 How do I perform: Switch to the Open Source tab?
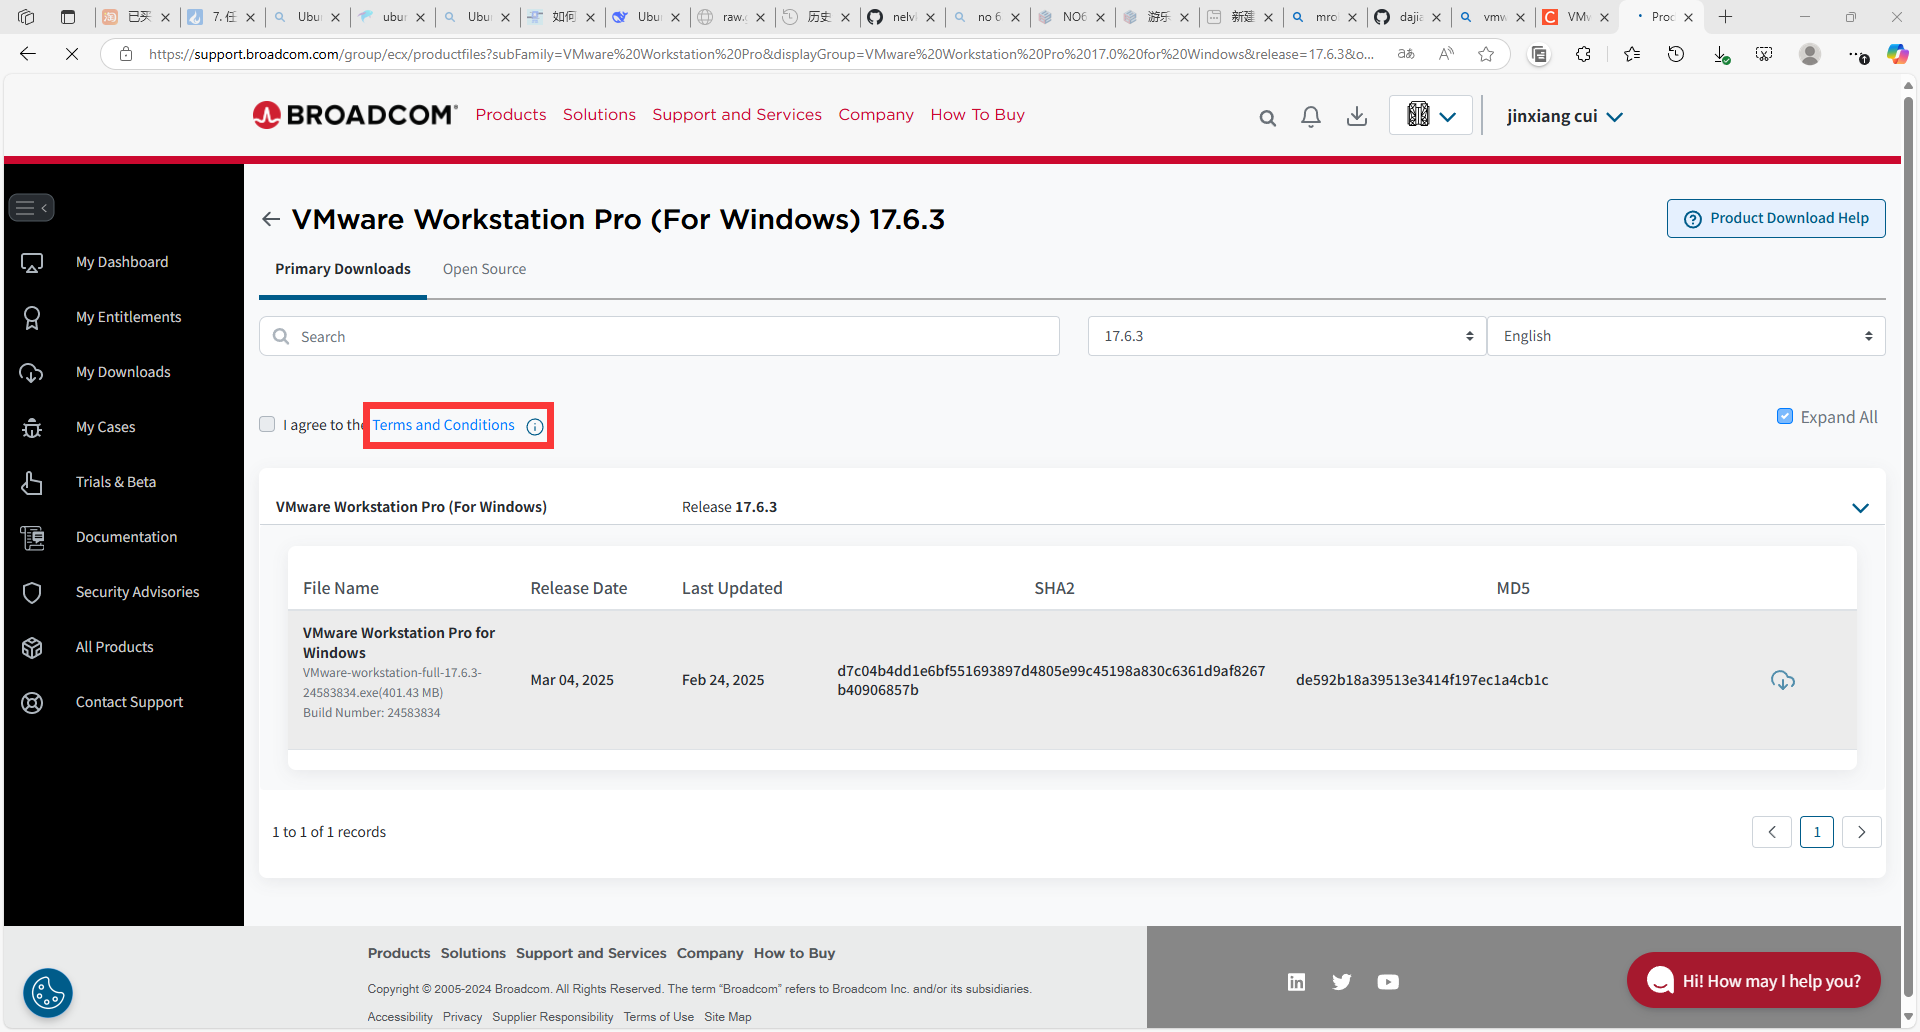(484, 269)
